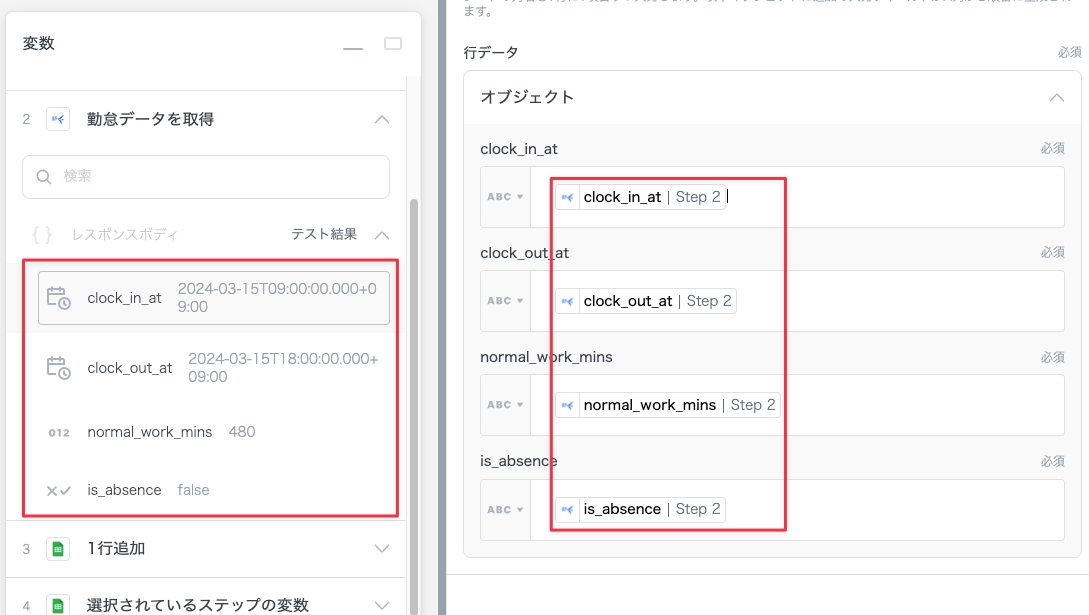
Task: Click the 検索 variable search field
Action: [x=206, y=177]
